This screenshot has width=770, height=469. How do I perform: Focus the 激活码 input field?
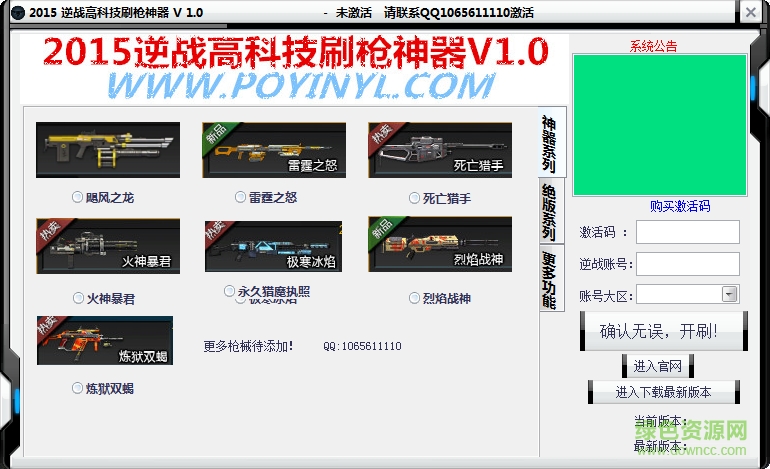click(x=688, y=232)
